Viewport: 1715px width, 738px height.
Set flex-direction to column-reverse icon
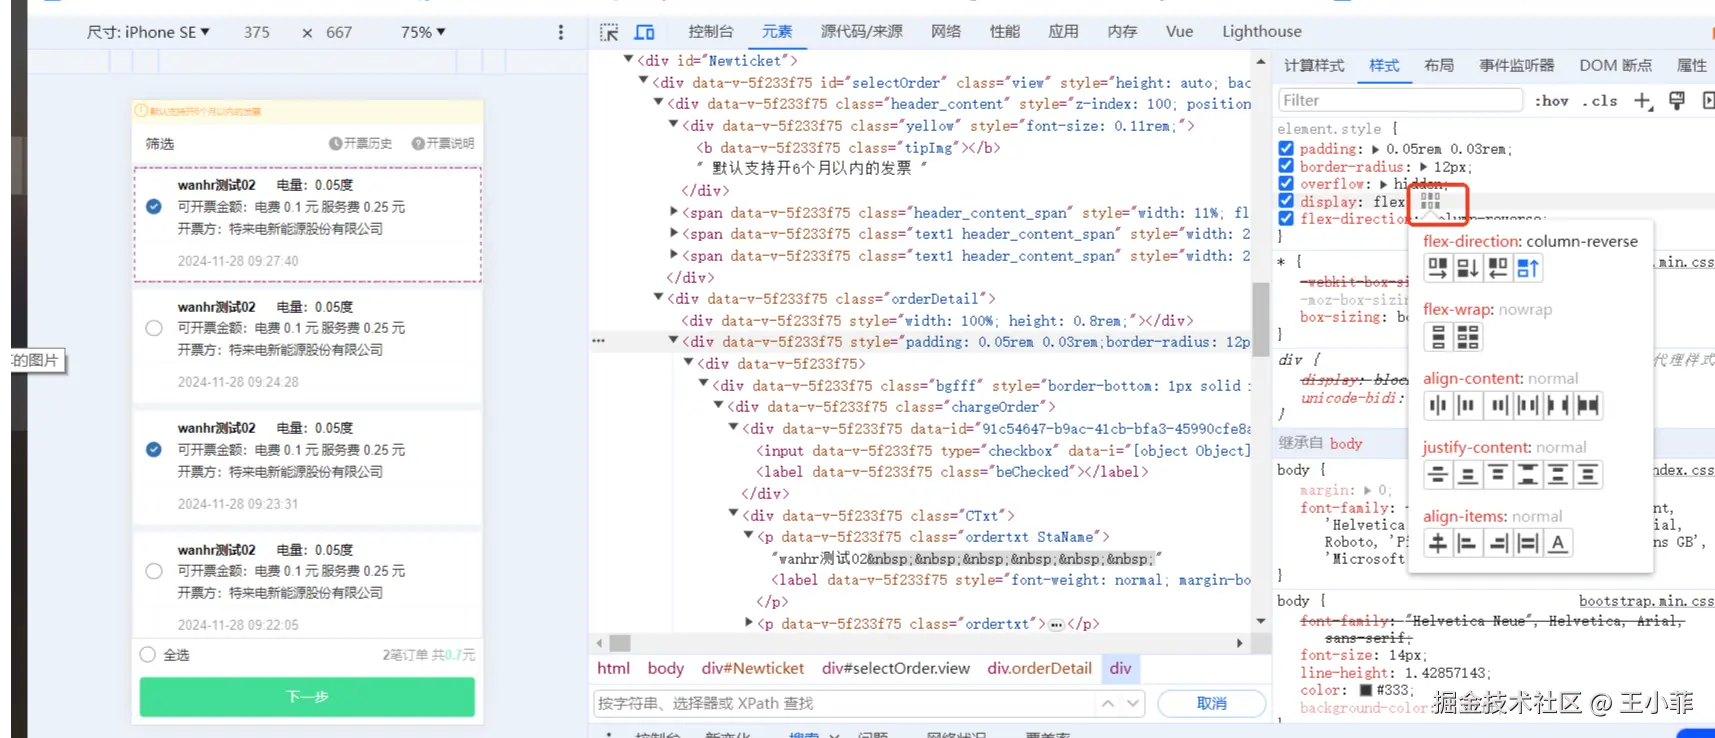[x=1528, y=268]
